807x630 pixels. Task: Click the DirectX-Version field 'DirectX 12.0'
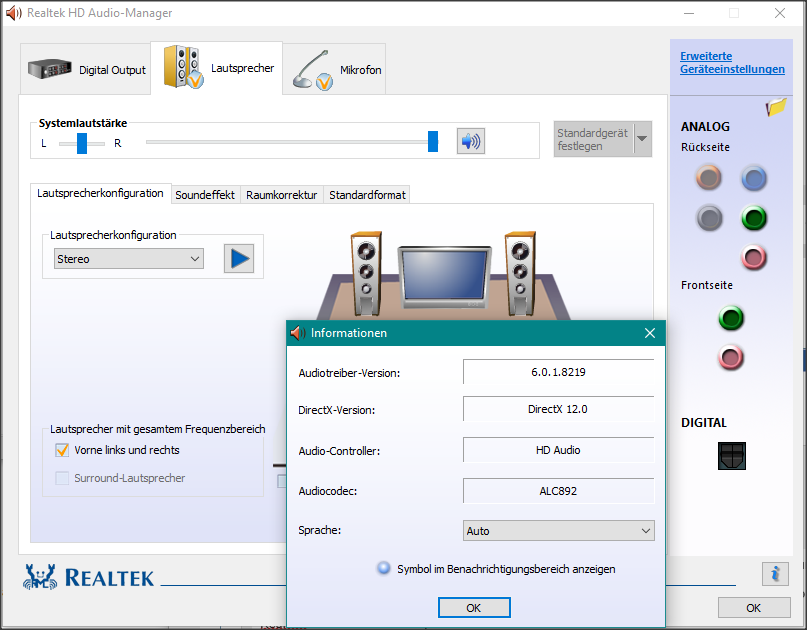coord(558,409)
